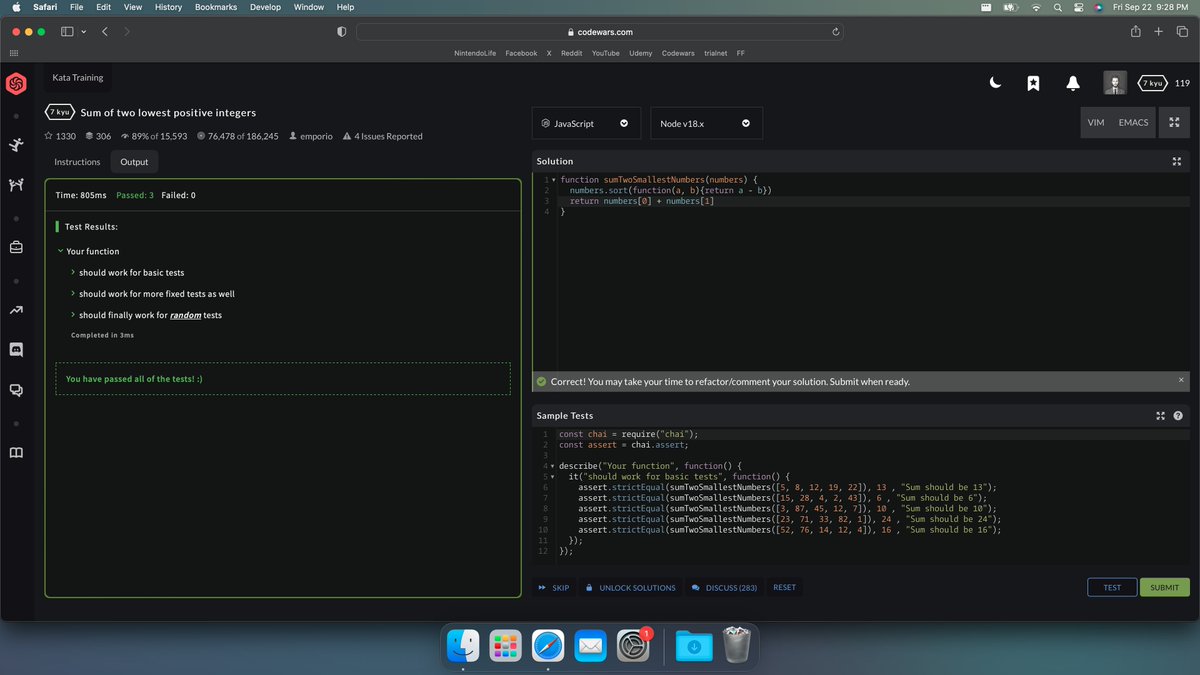
Task: Open the Node v18.x version dropdown
Action: (x=706, y=123)
